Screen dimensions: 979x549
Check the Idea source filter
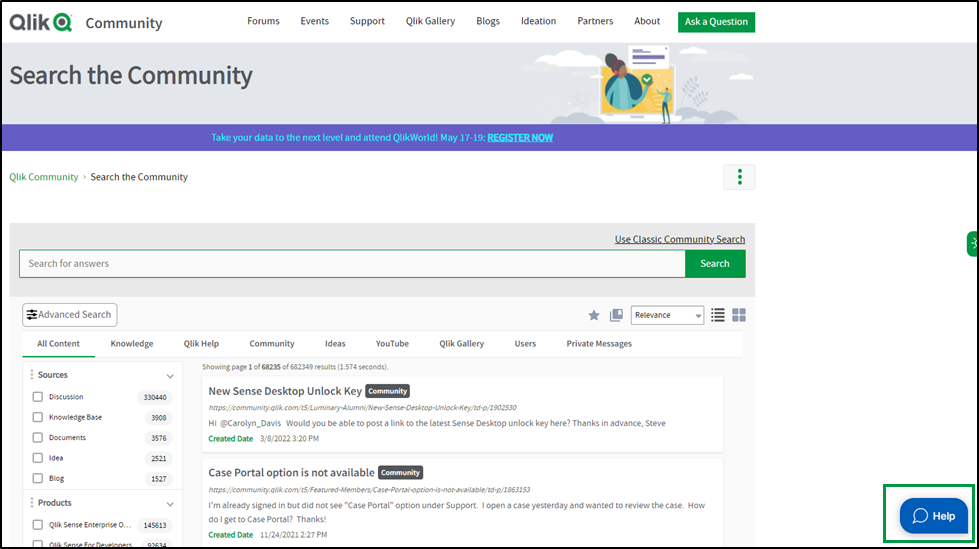37,458
